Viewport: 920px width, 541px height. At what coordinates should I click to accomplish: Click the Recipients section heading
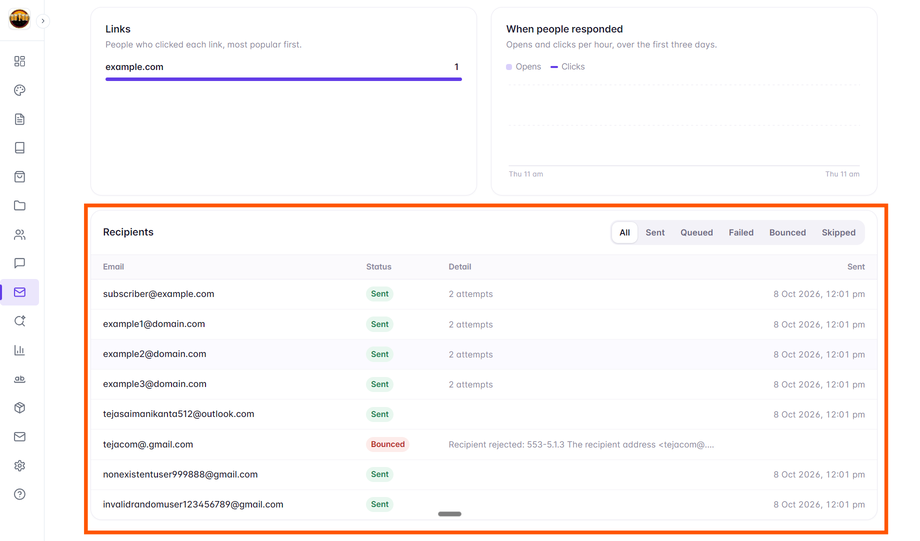pyautogui.click(x=128, y=232)
